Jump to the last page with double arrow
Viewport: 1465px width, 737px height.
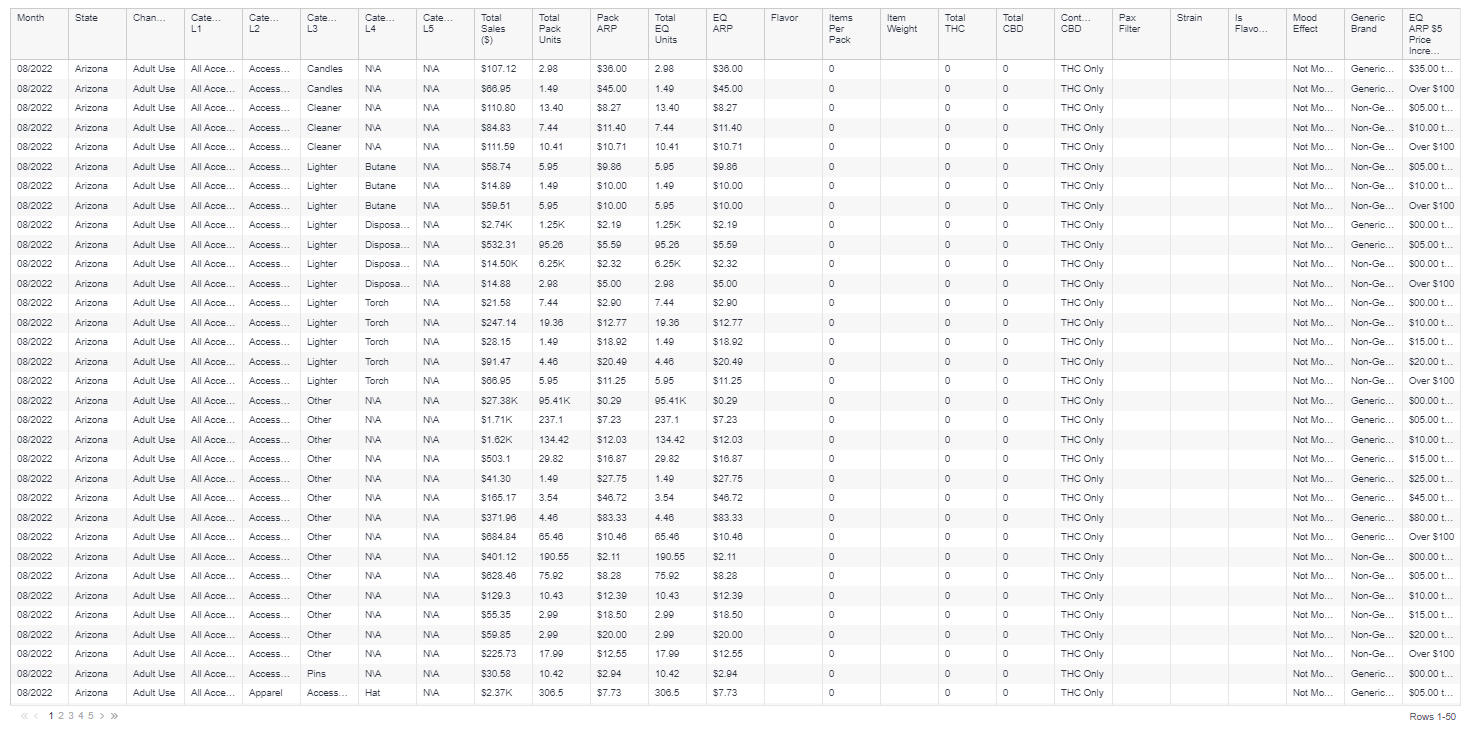(114, 716)
